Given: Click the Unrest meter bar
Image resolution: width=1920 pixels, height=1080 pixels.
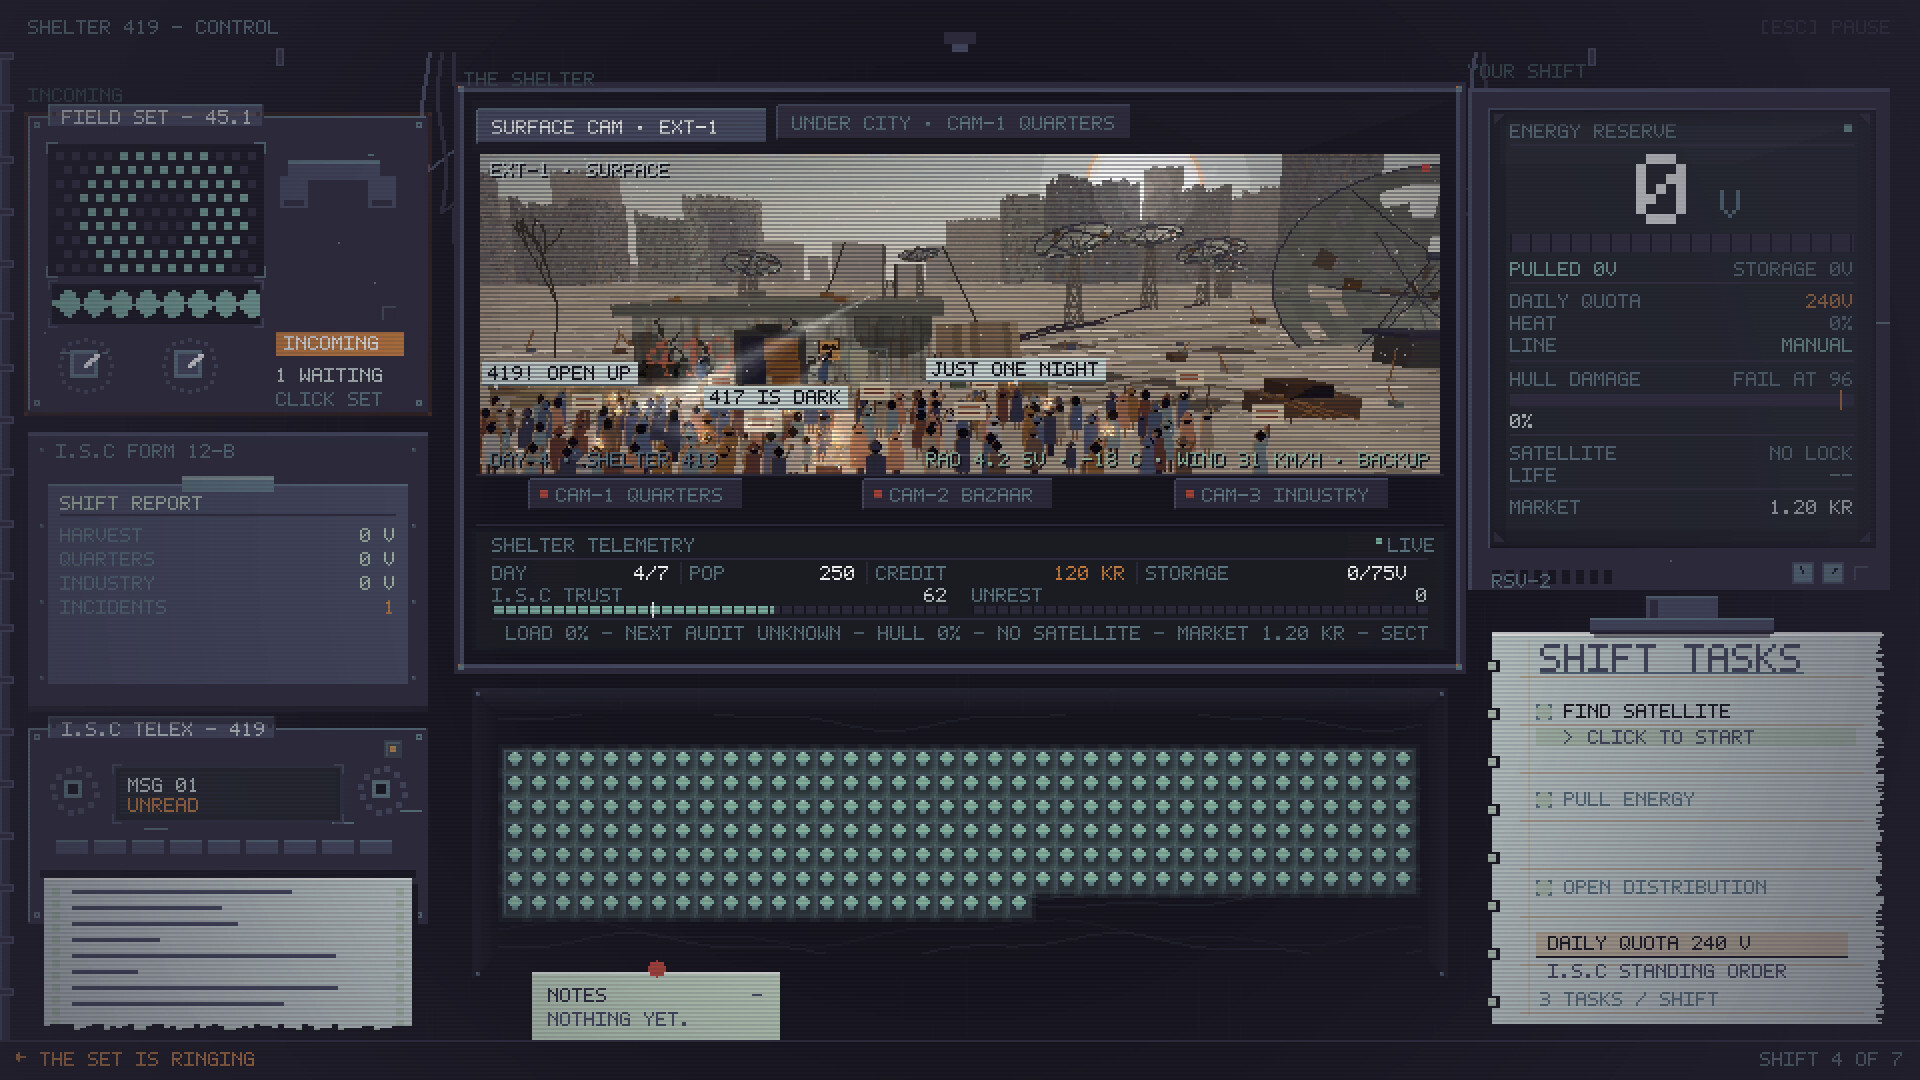Looking at the screenshot, I should [x=1198, y=609].
